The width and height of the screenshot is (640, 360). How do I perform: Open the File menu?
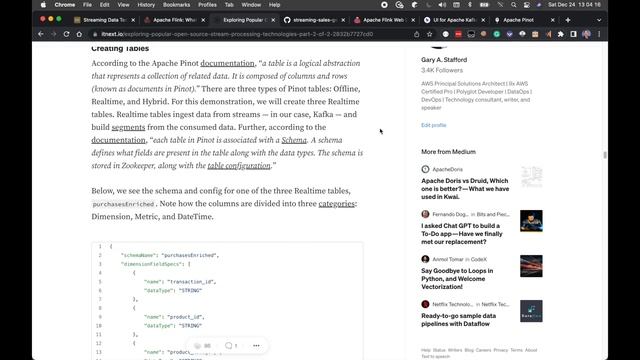pyautogui.click(x=87, y=5)
